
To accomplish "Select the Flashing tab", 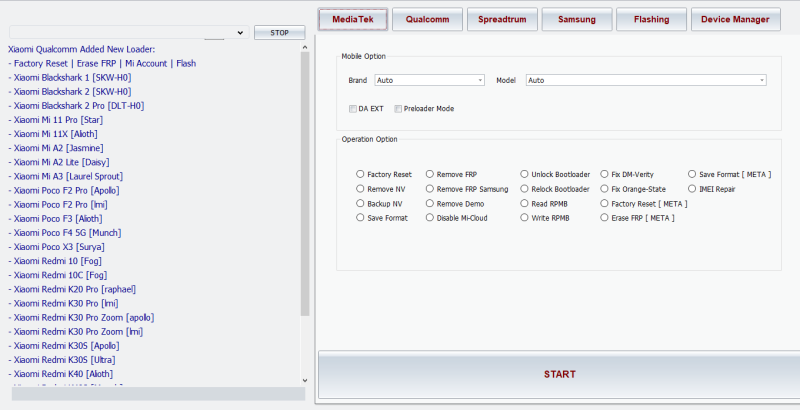I will pos(651,19).
